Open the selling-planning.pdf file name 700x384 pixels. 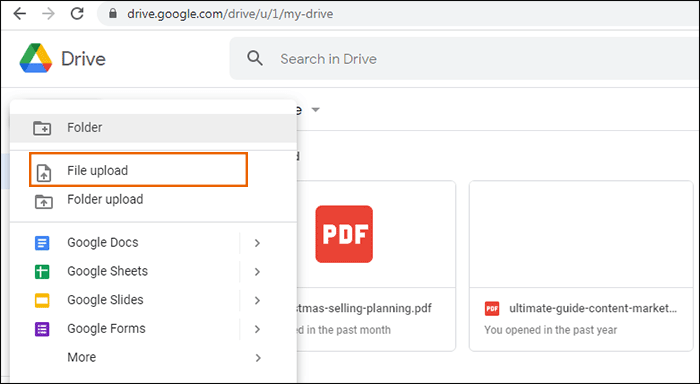click(x=364, y=308)
